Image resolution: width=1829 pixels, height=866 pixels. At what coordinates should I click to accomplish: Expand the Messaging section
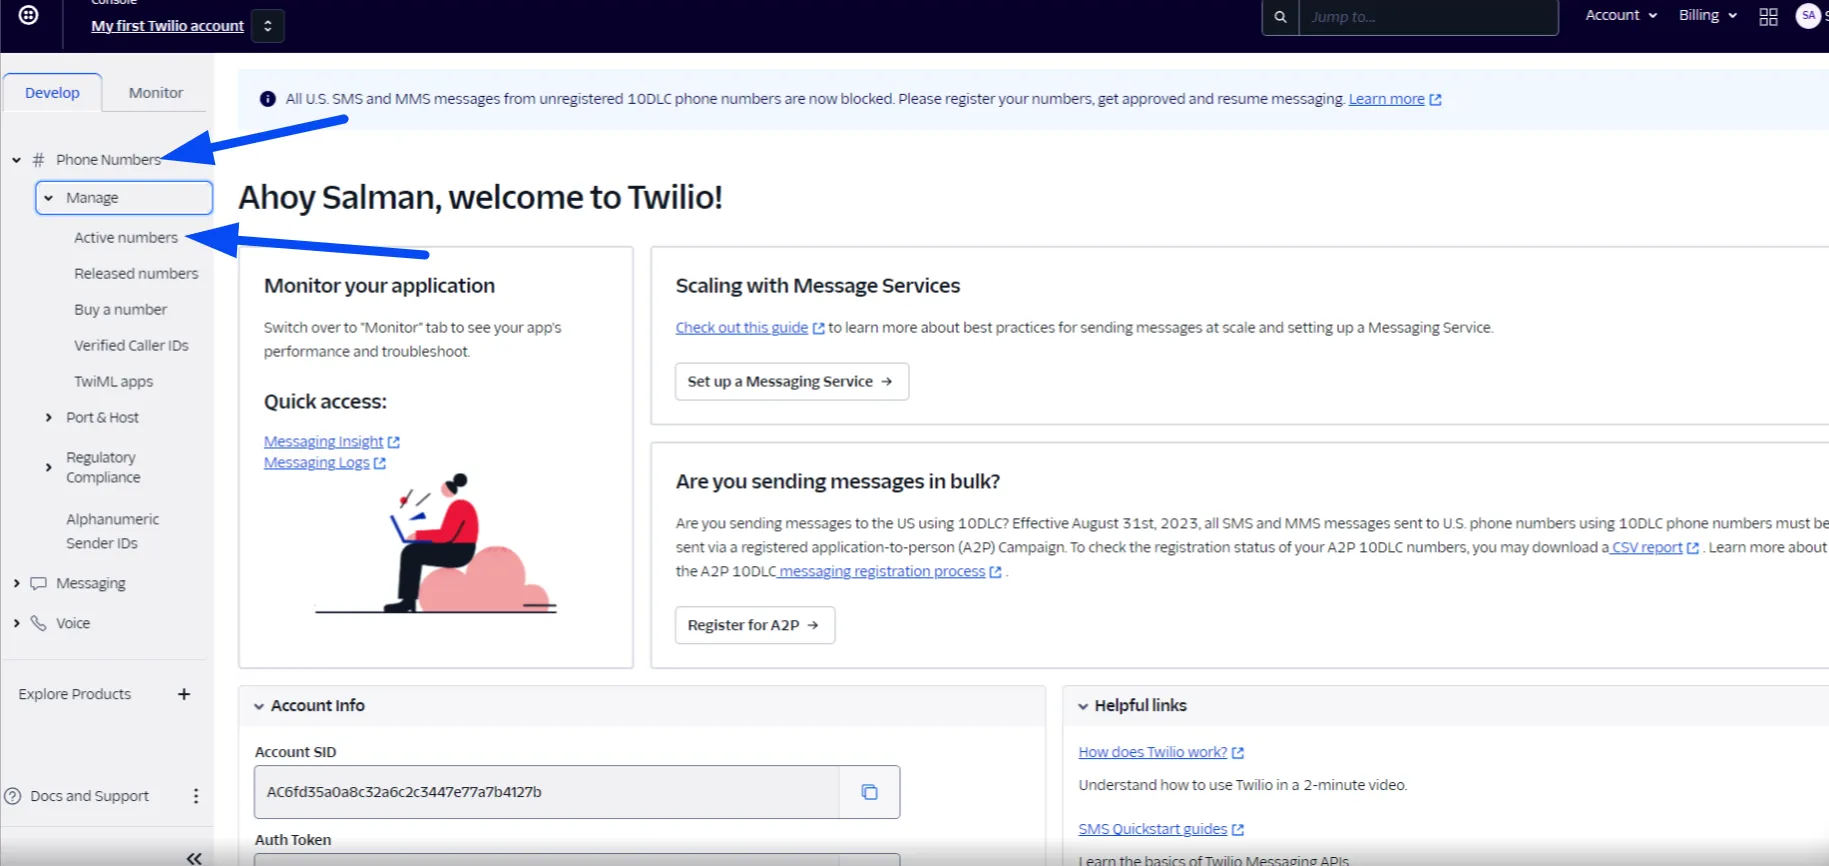coord(16,583)
